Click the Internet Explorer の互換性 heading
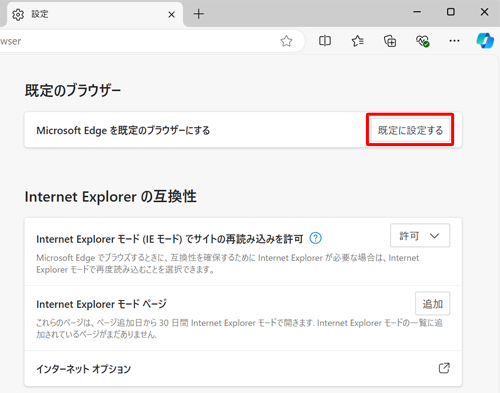500x393 pixels. (x=111, y=197)
